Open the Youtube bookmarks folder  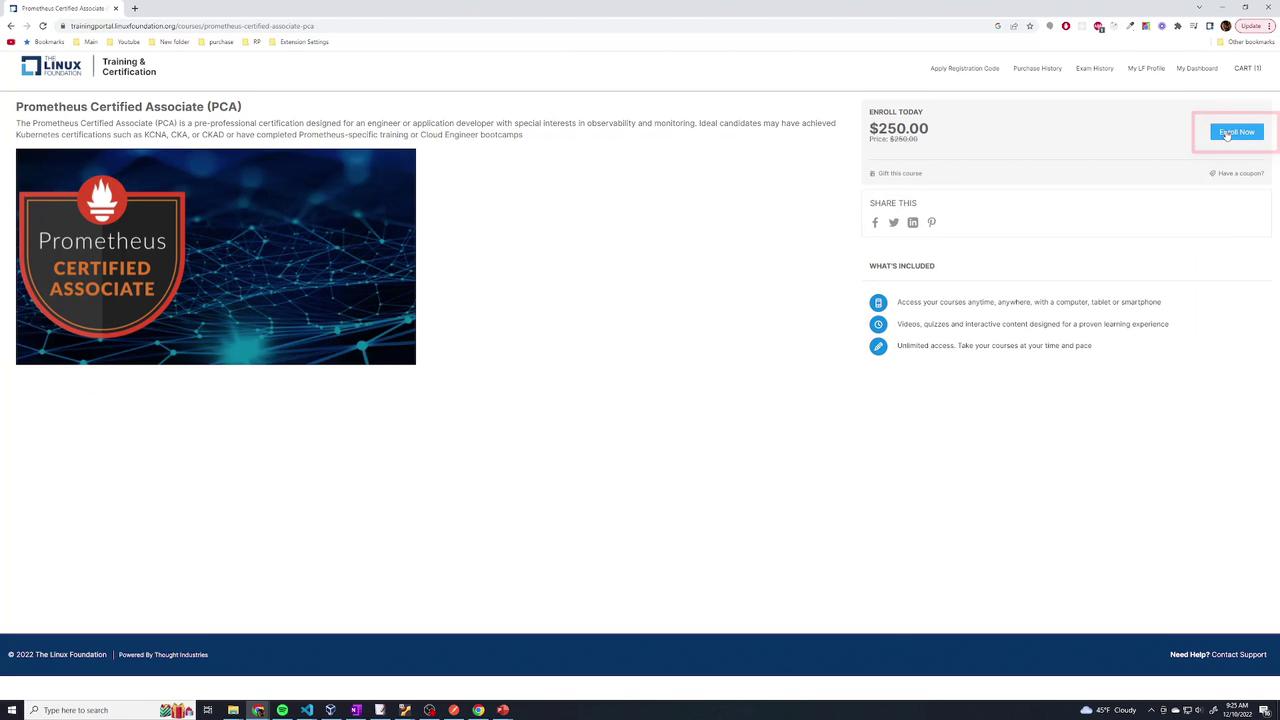pos(124,42)
